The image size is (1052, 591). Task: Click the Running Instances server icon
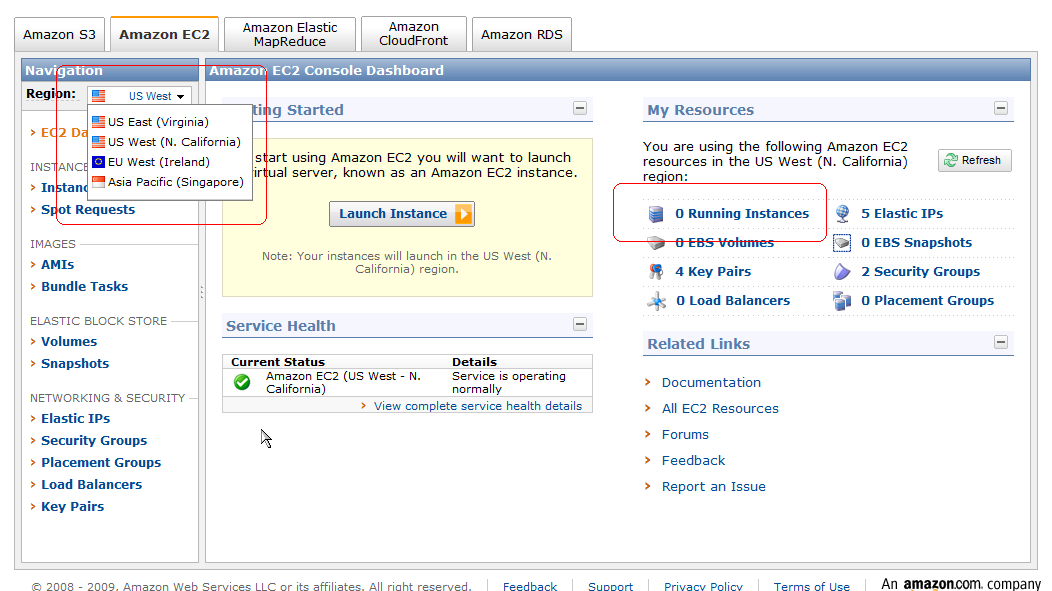pyautogui.click(x=656, y=214)
